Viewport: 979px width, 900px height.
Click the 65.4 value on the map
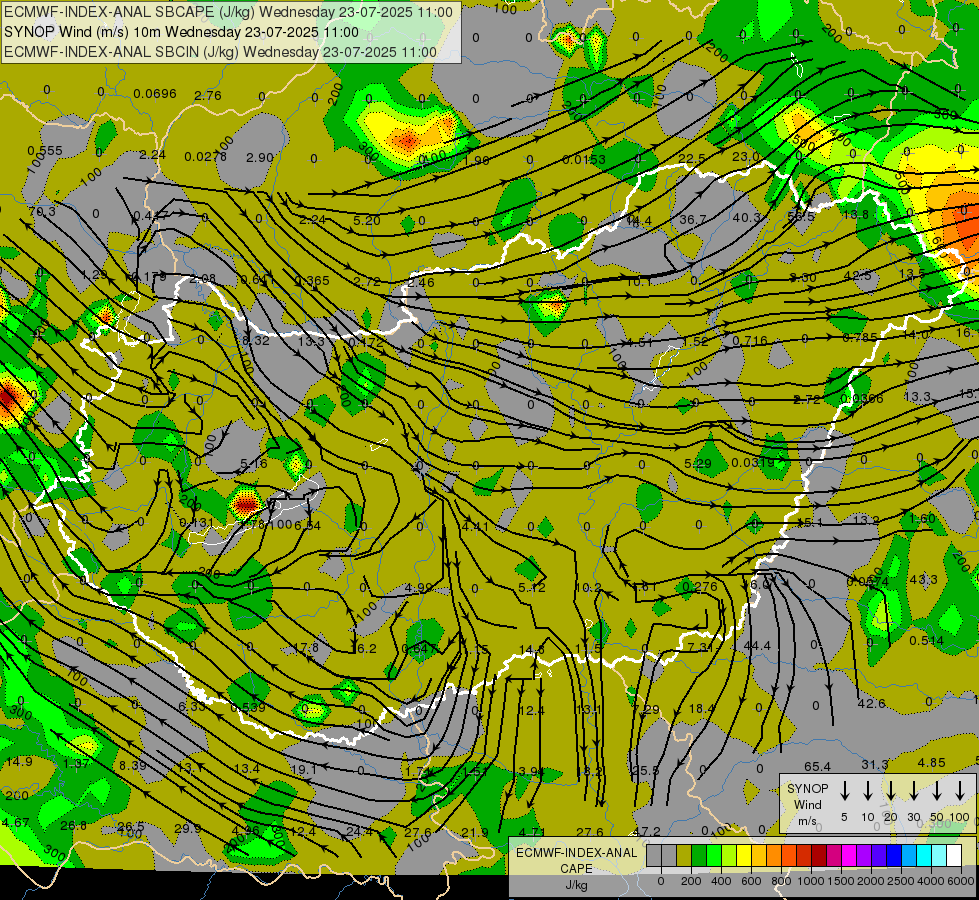(x=818, y=766)
